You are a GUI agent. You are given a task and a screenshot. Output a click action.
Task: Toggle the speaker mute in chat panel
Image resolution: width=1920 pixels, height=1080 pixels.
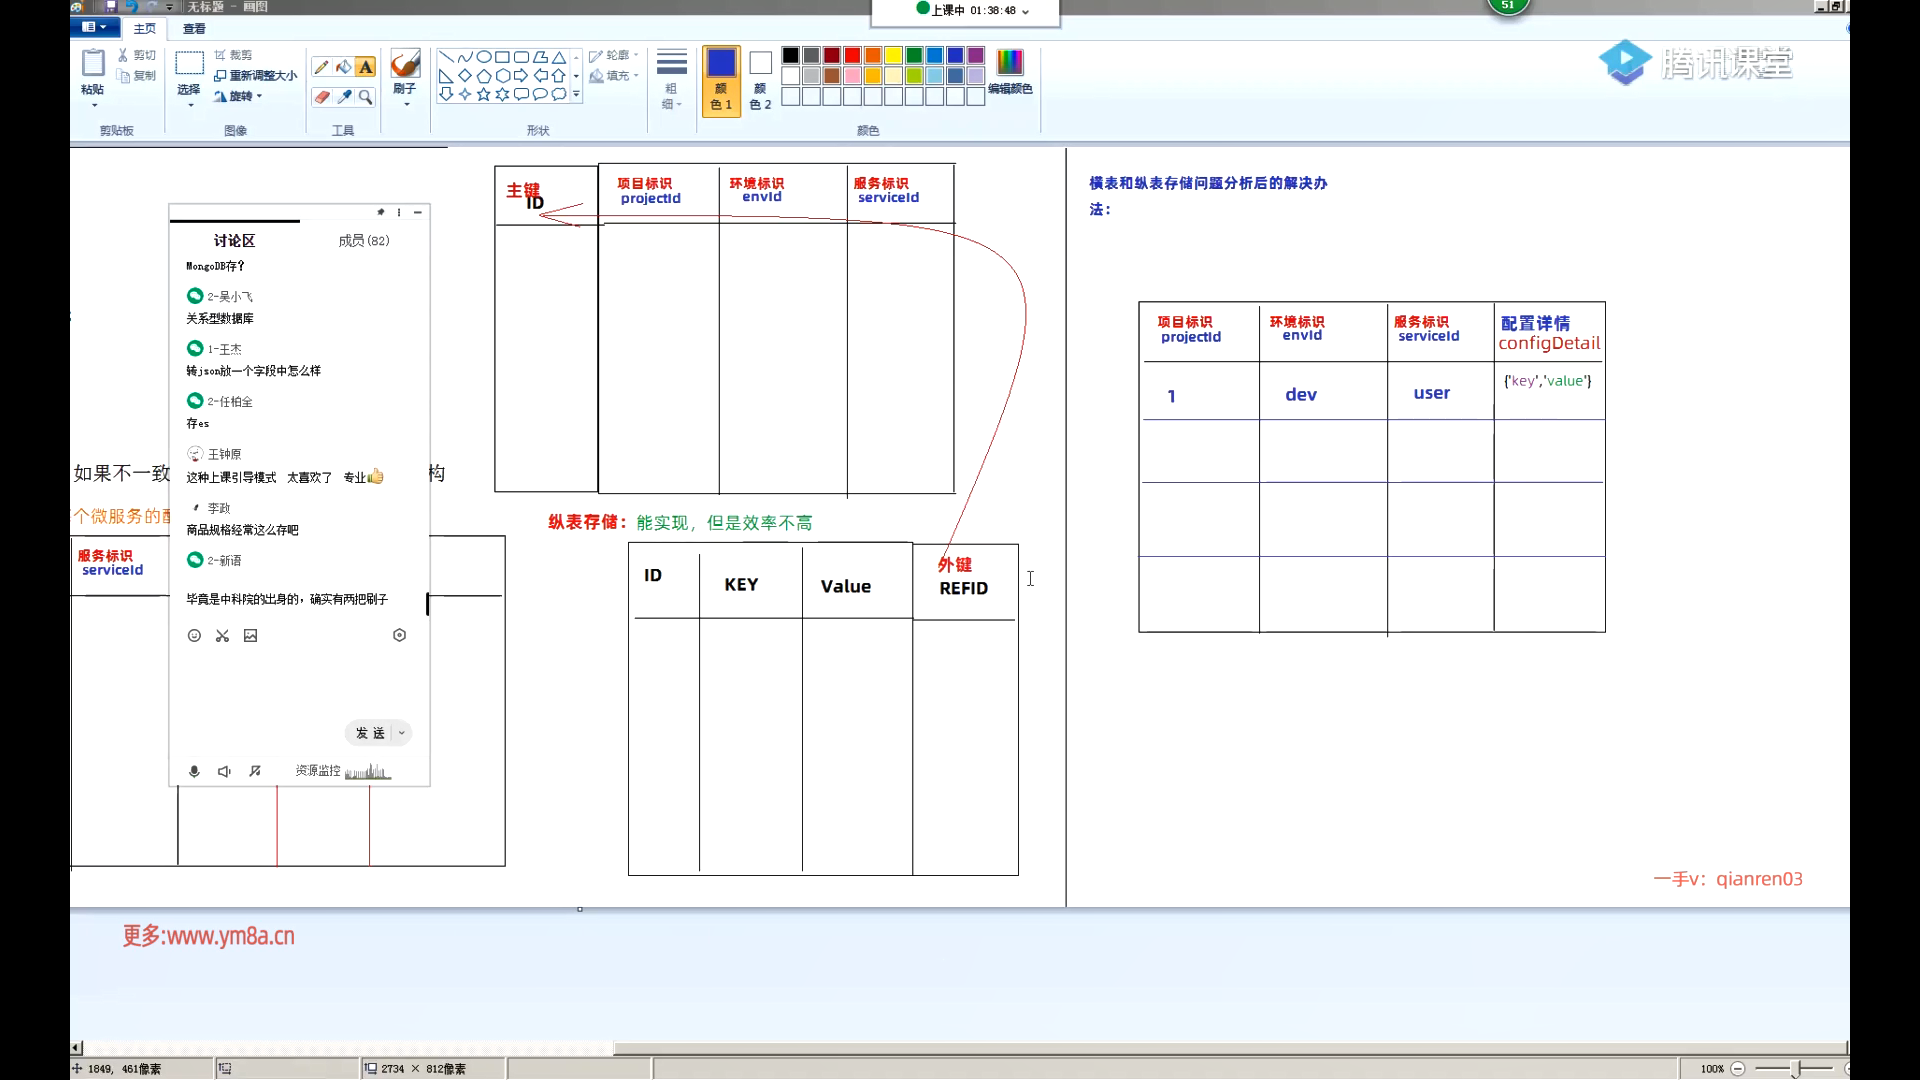pyautogui.click(x=224, y=771)
